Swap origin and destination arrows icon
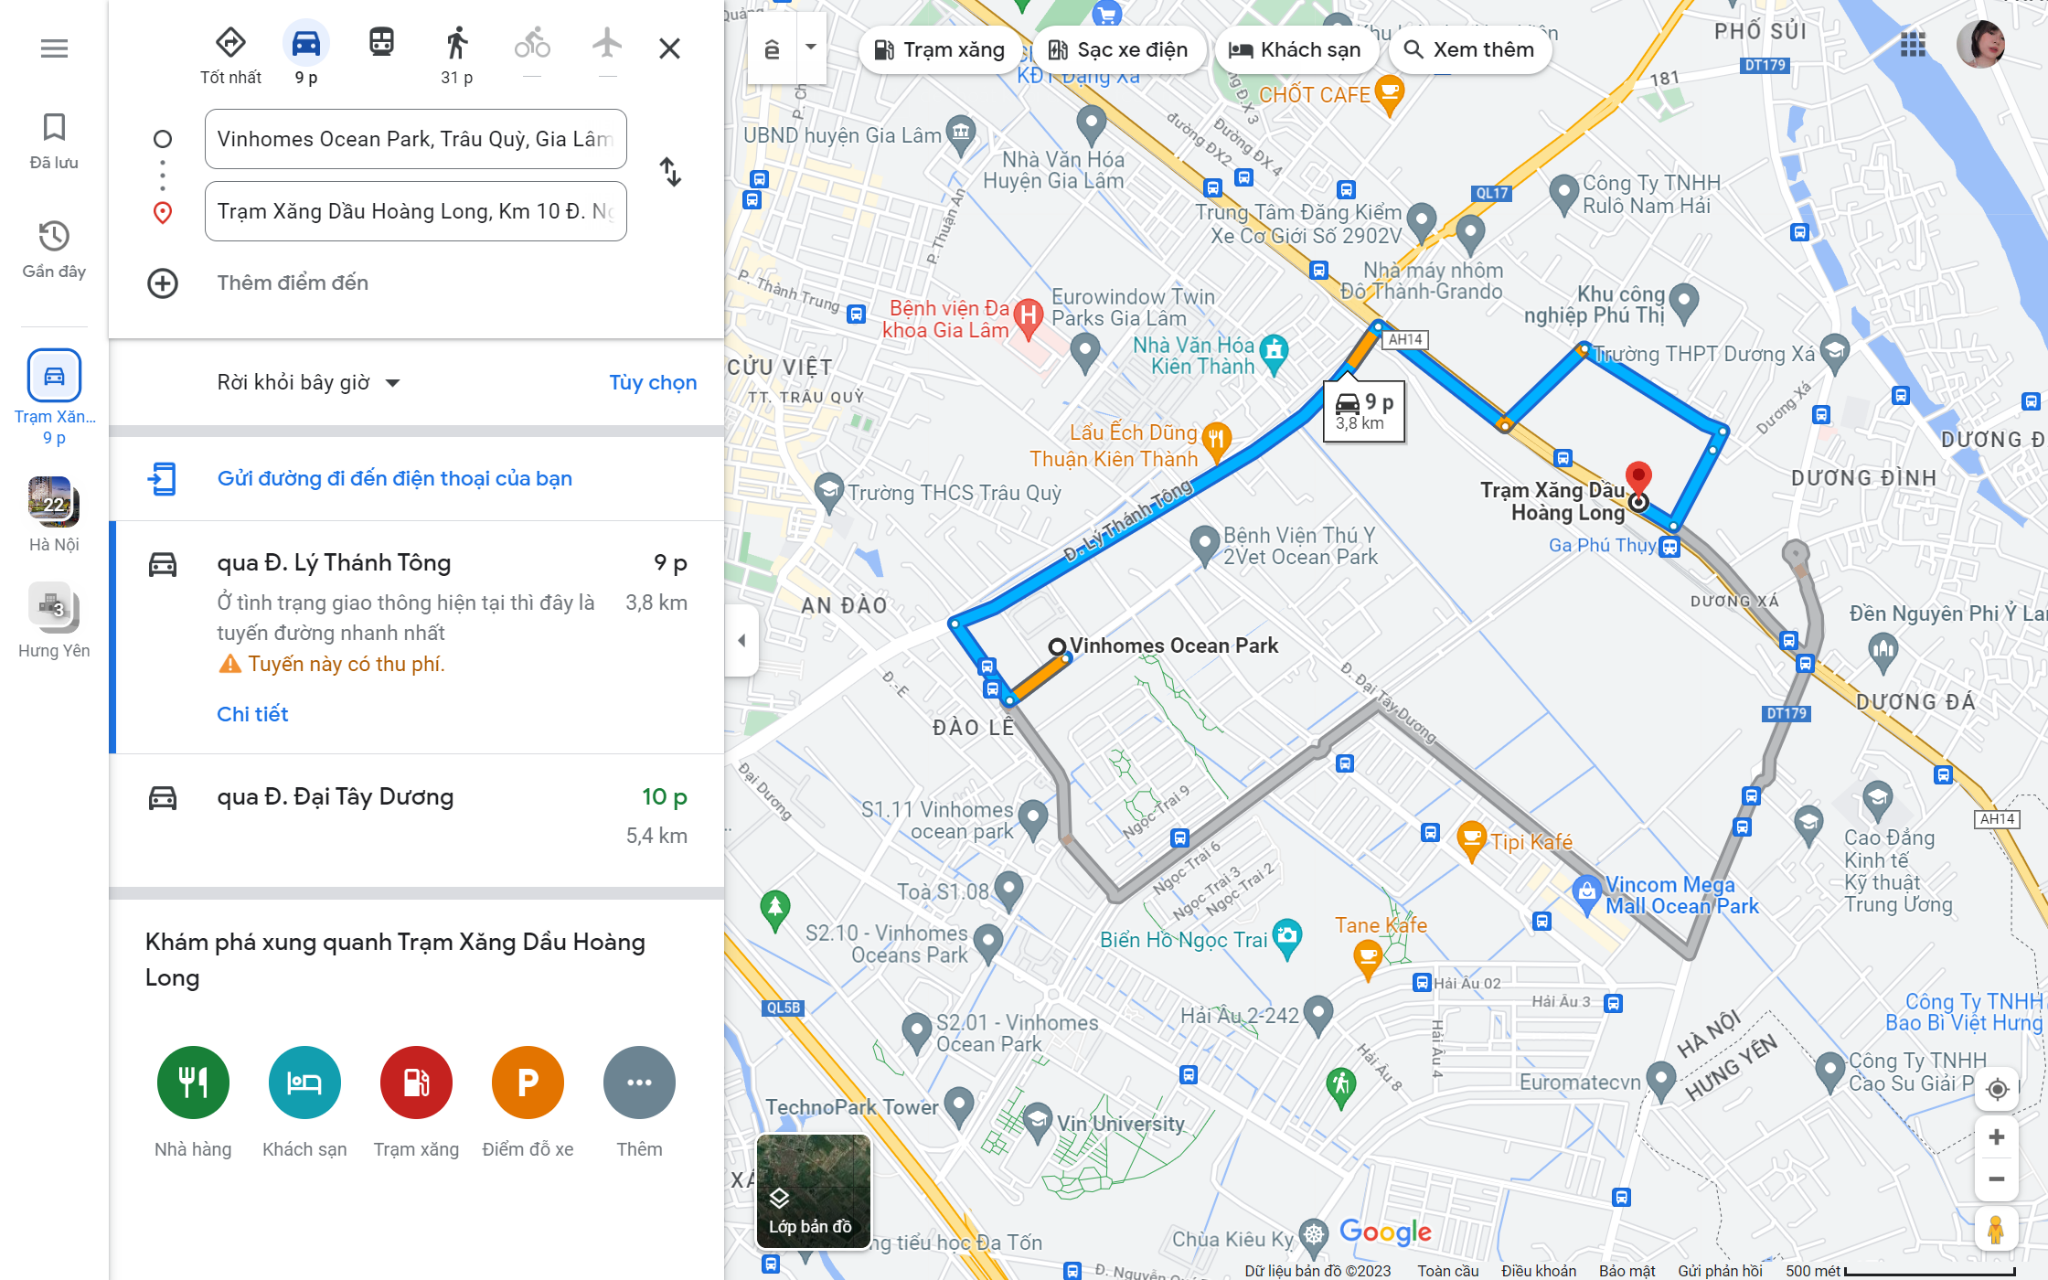This screenshot has width=2048, height=1280. pos(670,173)
